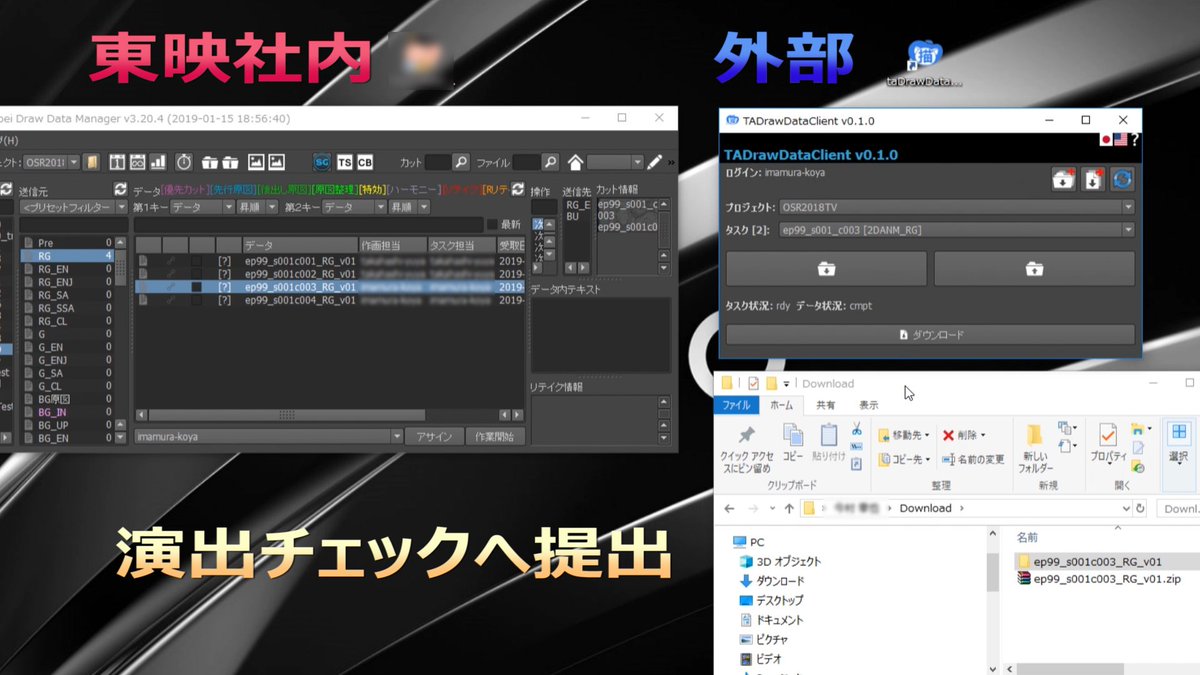
Task: Click the file download icon in TADrawDataClient header
Action: point(1092,179)
